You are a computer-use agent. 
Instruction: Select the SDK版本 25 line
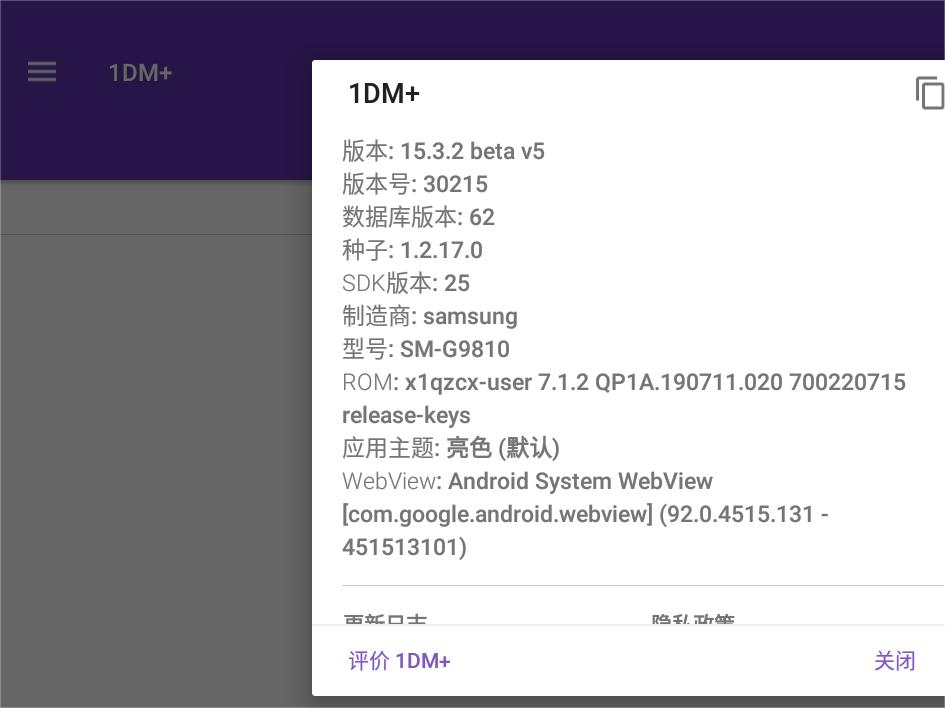pos(406,283)
